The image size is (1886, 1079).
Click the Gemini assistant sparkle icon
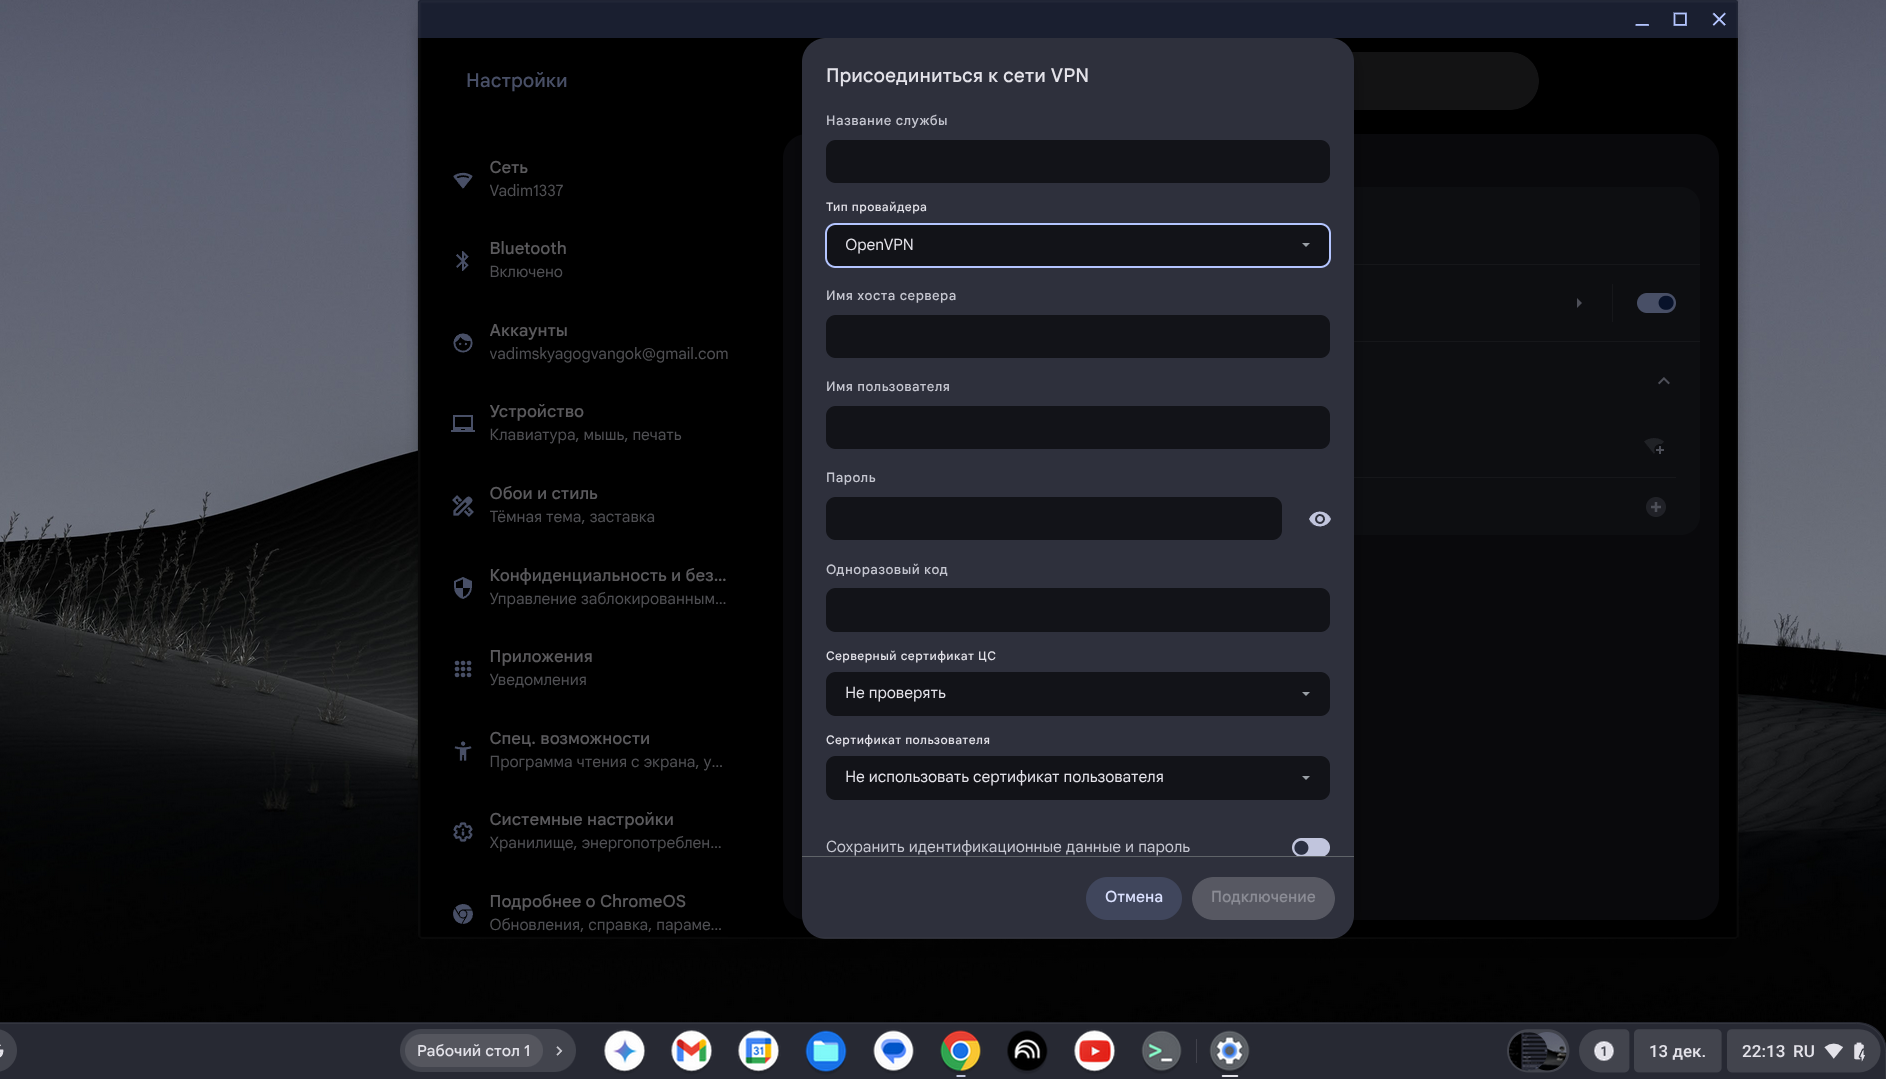[x=624, y=1051]
